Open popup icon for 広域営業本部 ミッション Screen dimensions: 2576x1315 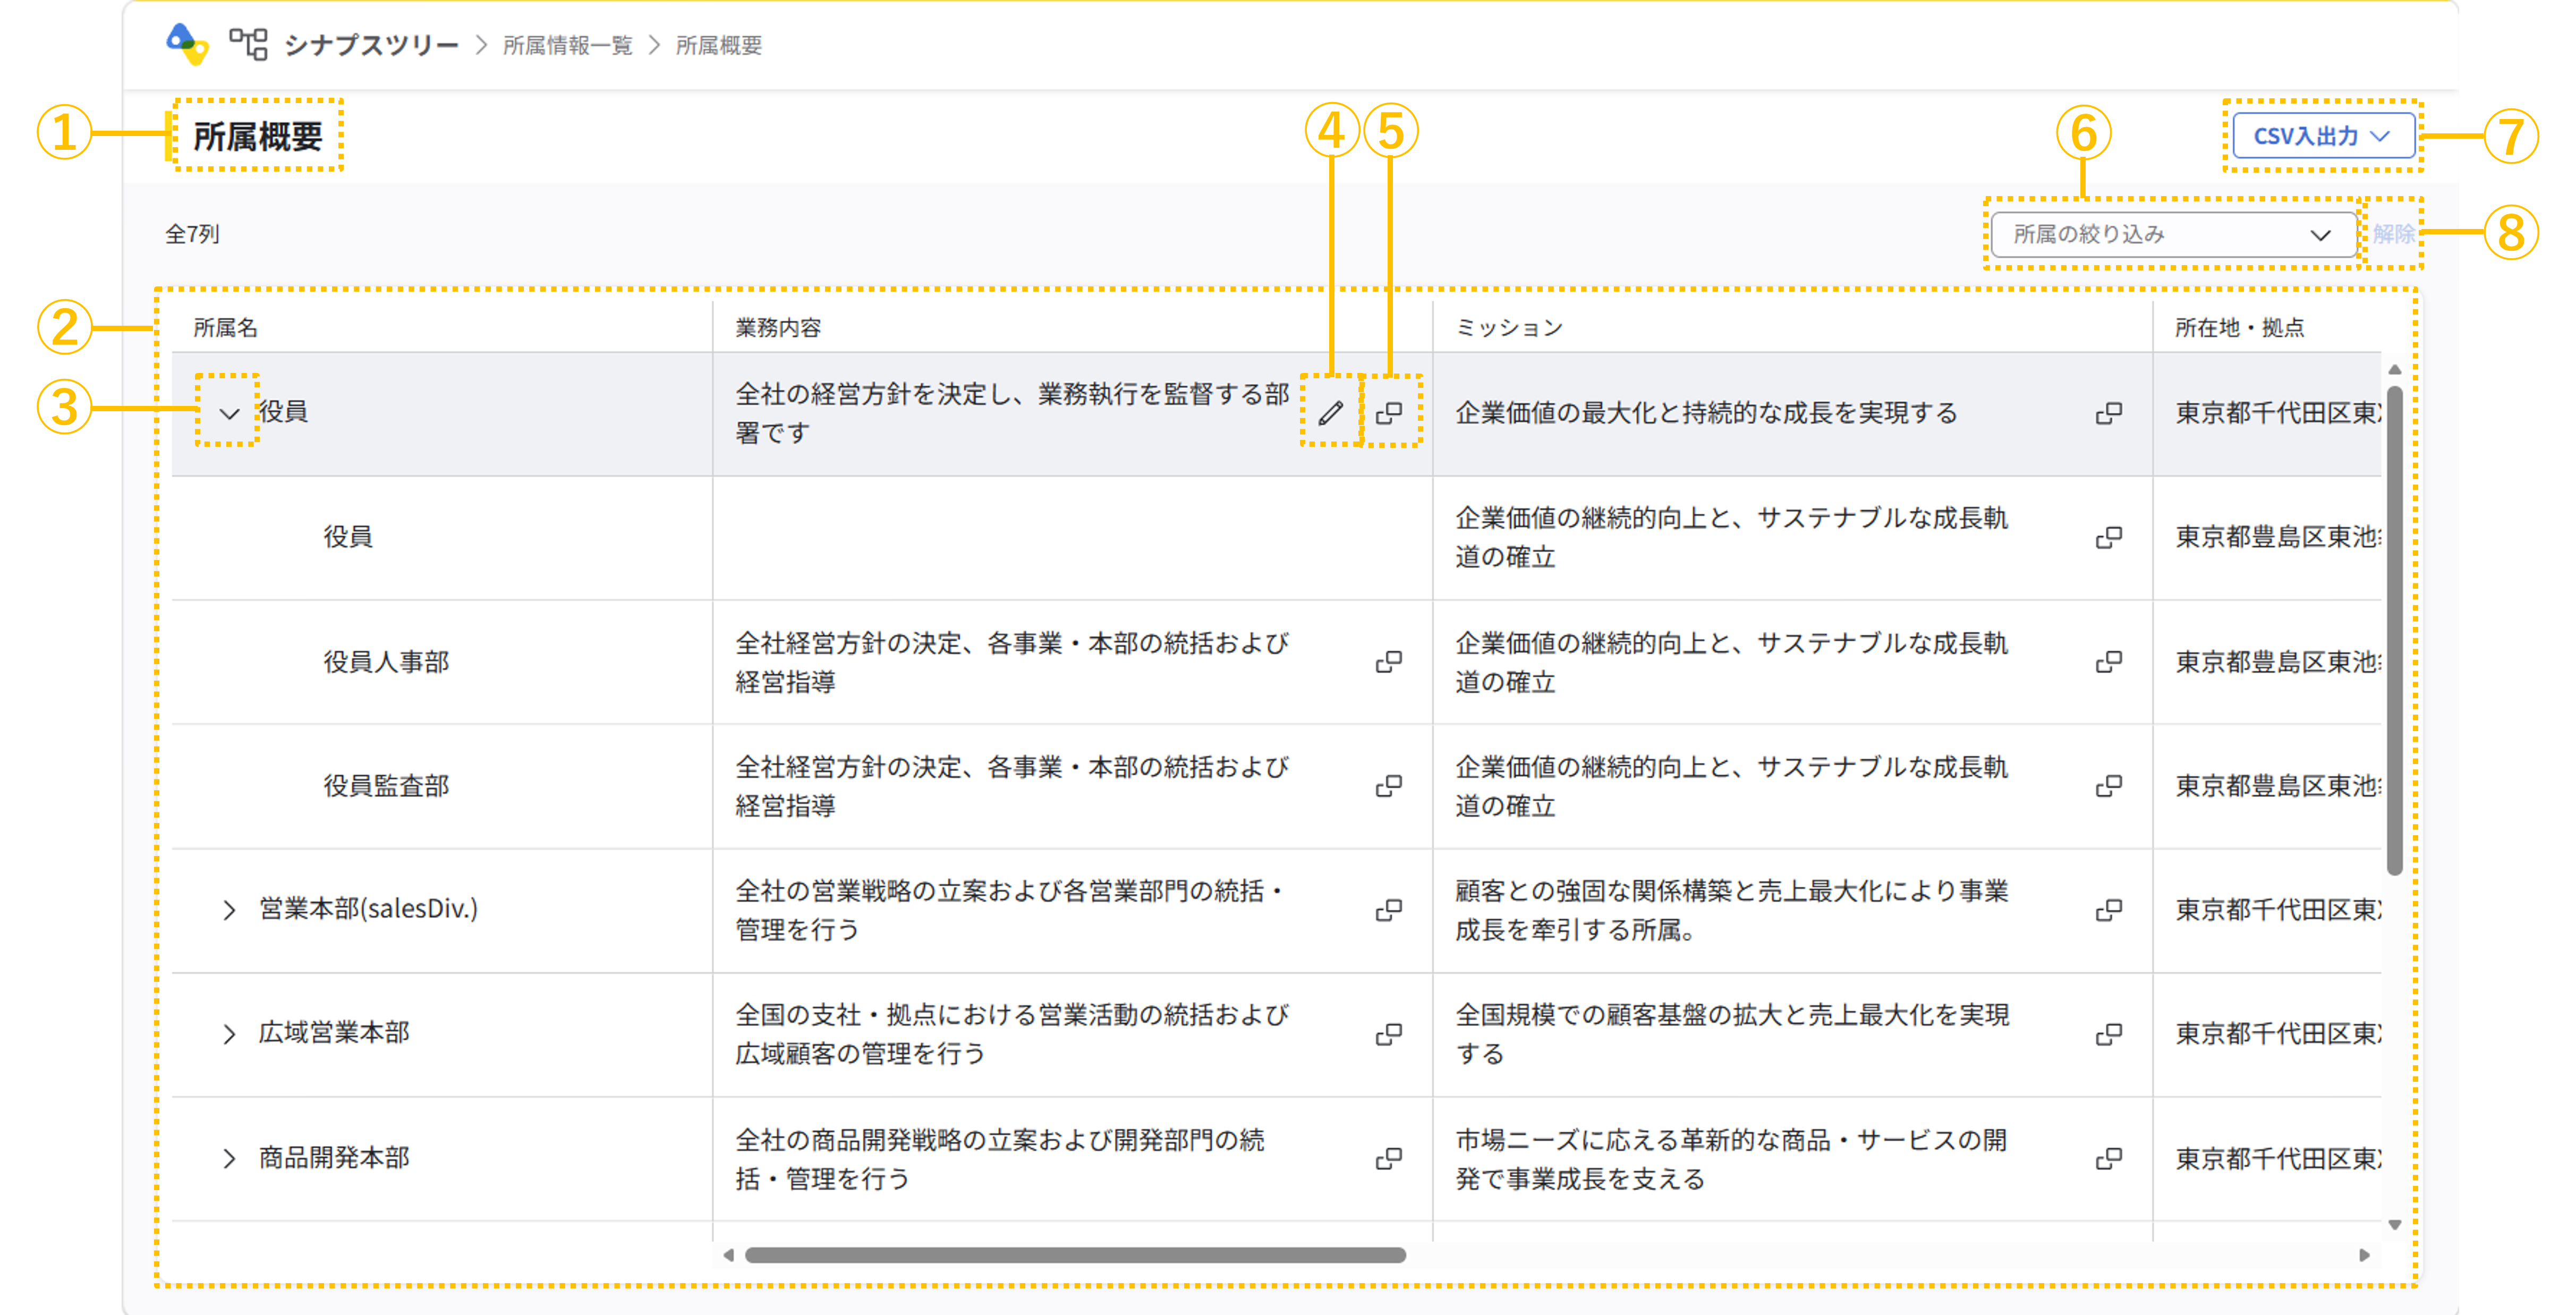point(2109,1034)
